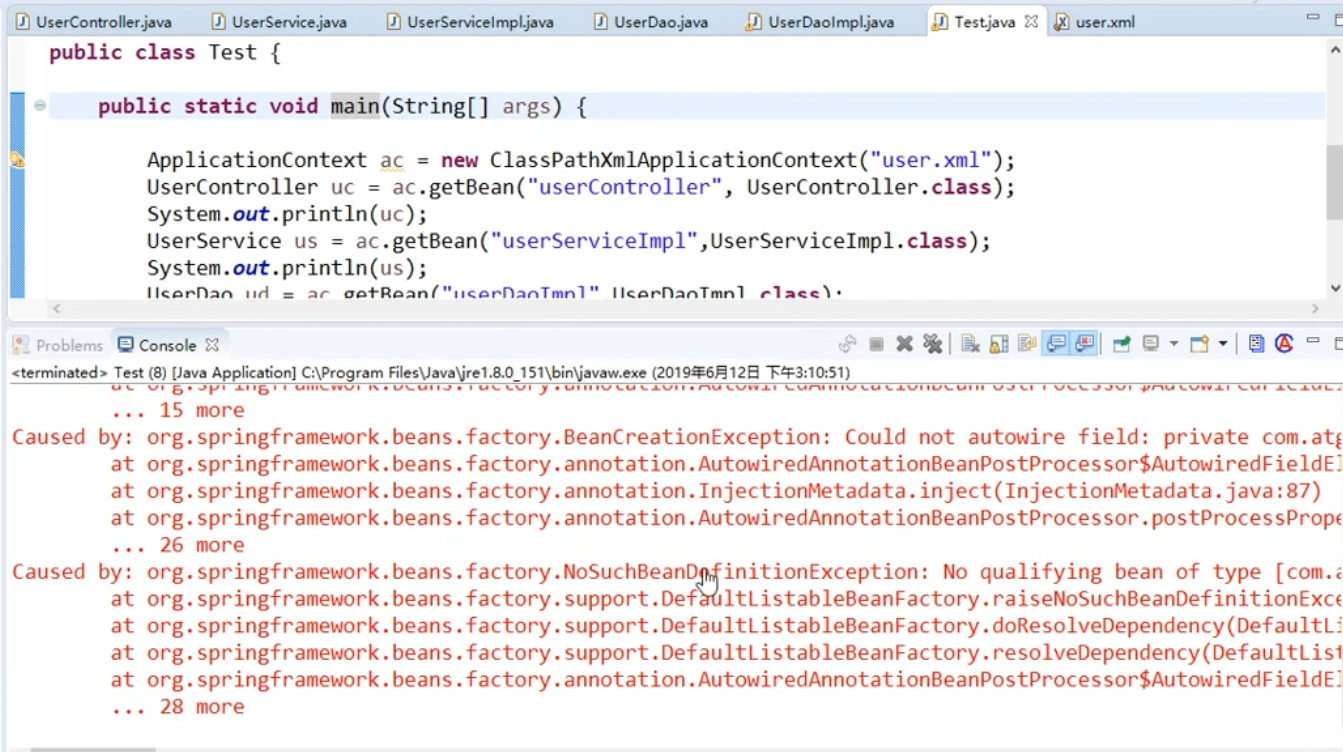Click the Display Selected Console icon
The height and width of the screenshot is (752, 1343).
[1151, 344]
